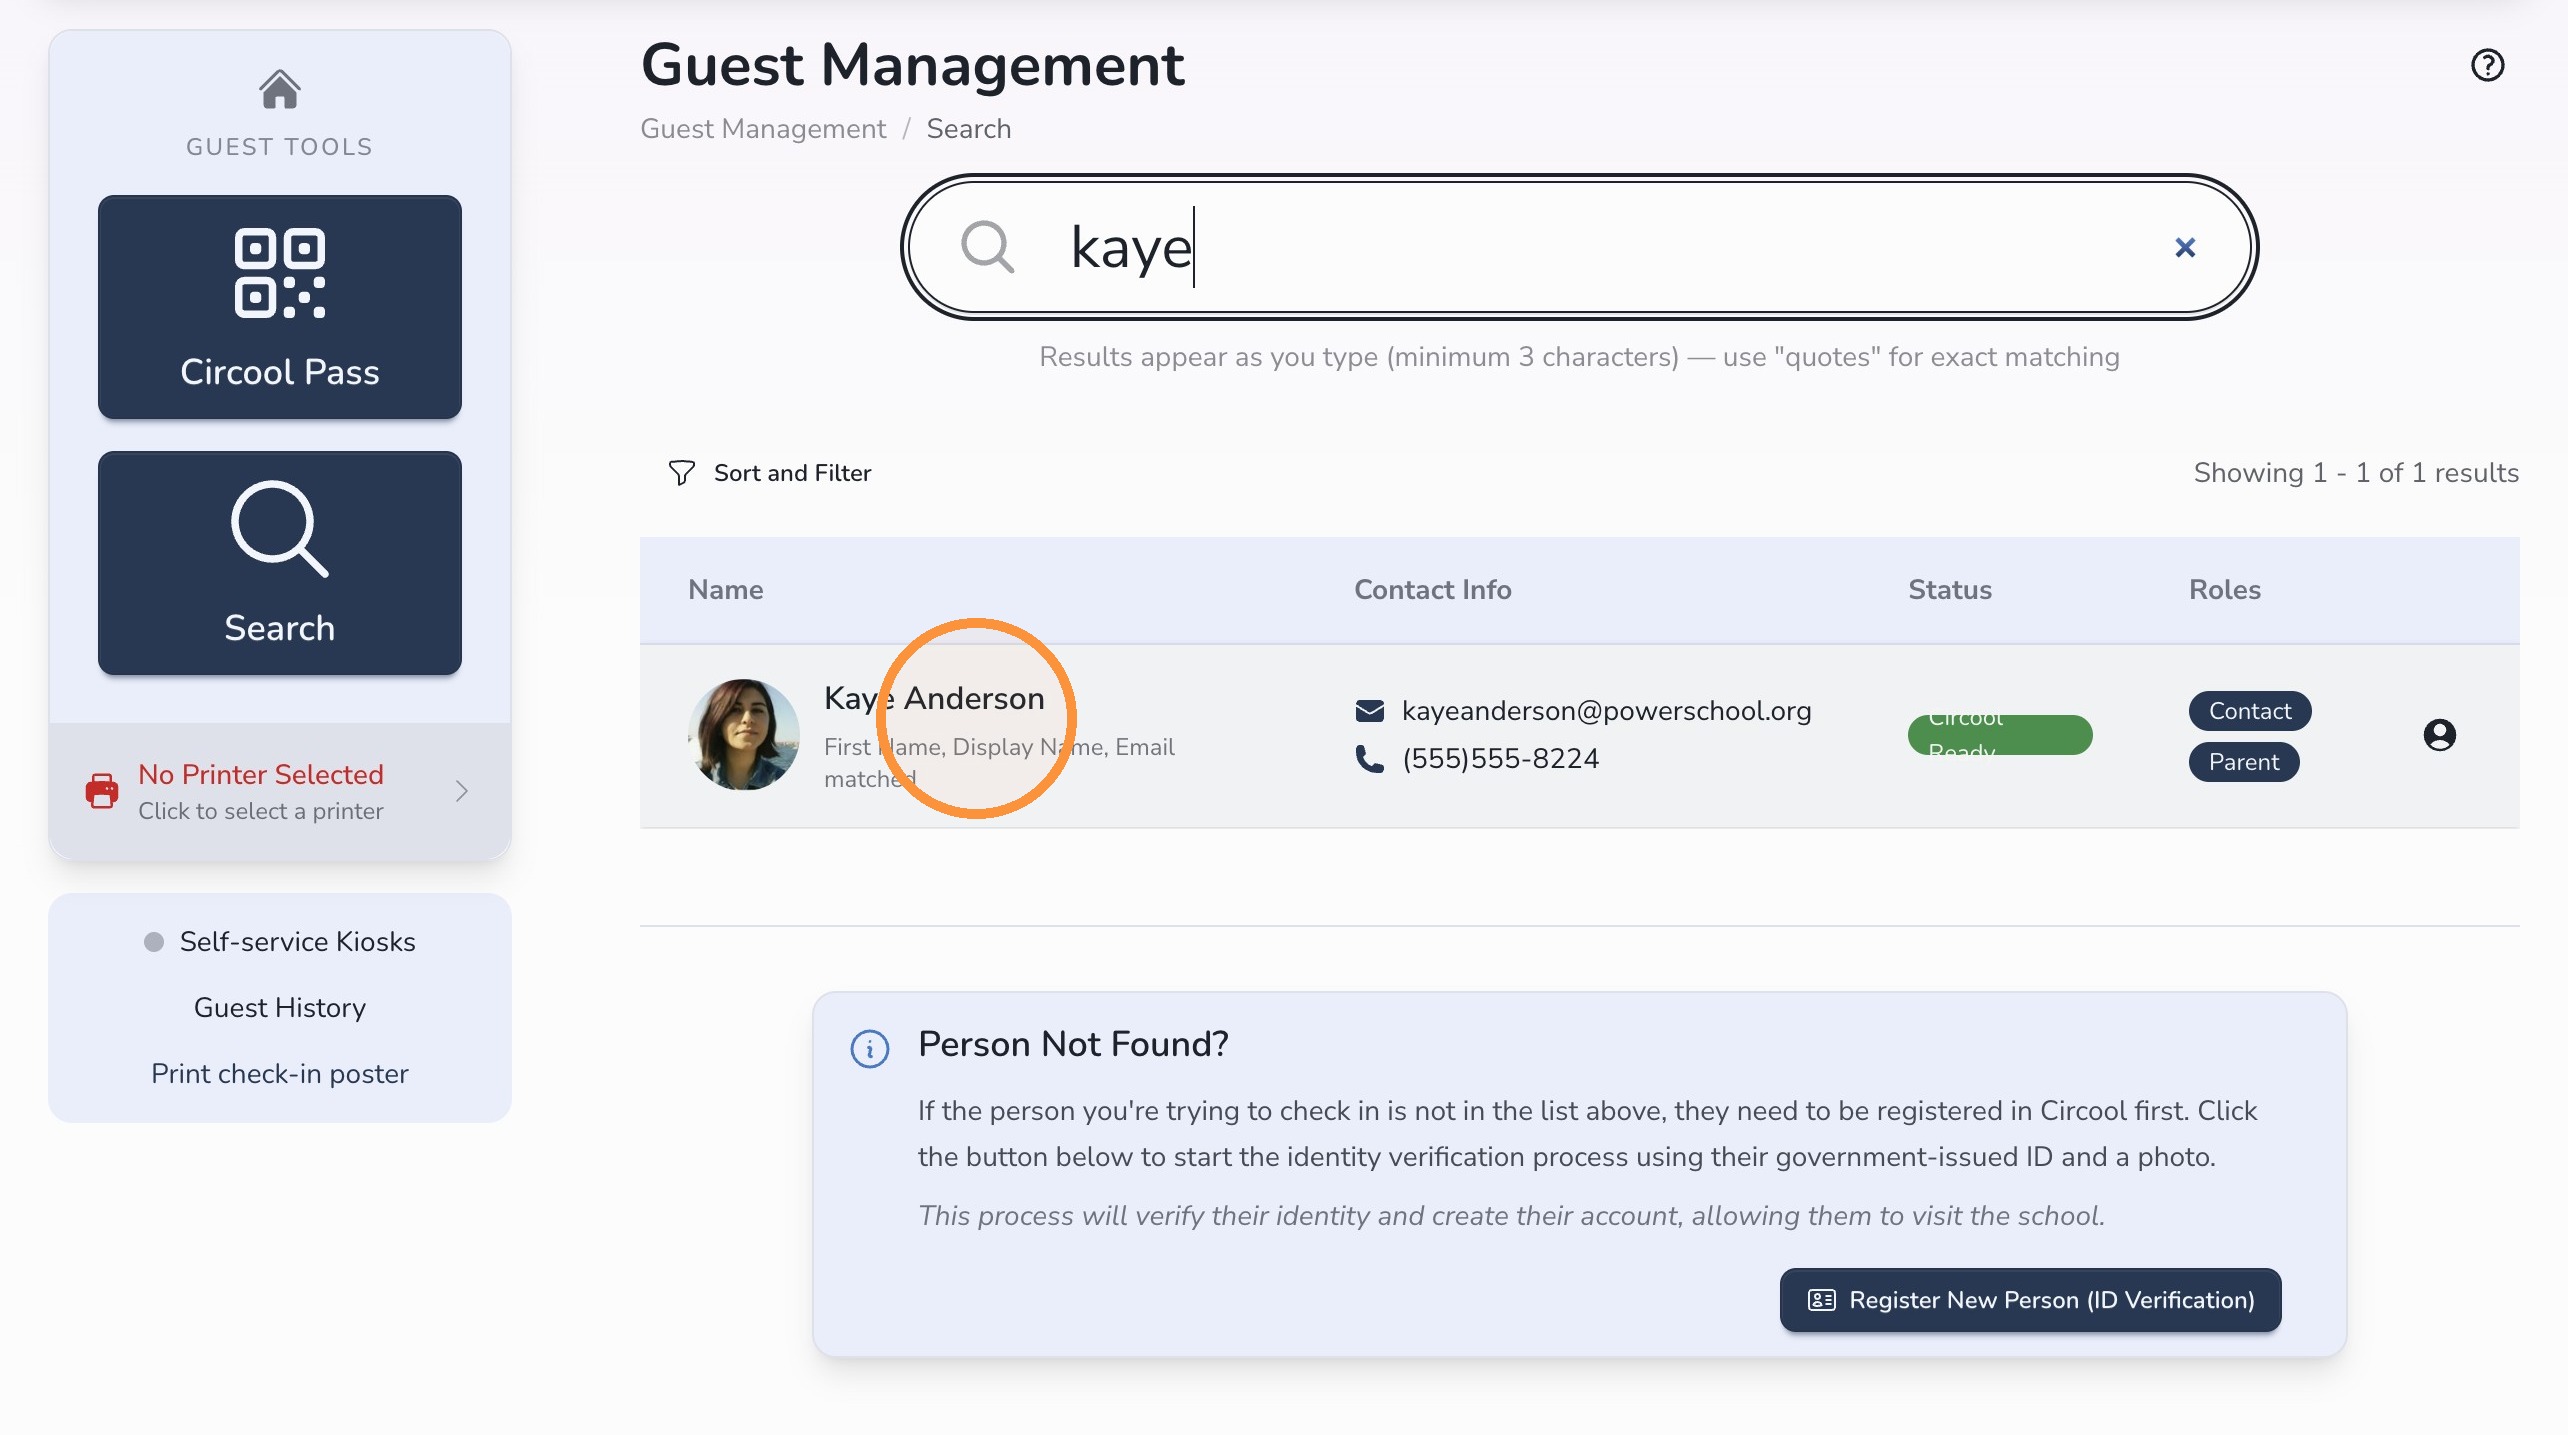
Task: Click the green Circool Ready status badge
Action: (1999, 735)
